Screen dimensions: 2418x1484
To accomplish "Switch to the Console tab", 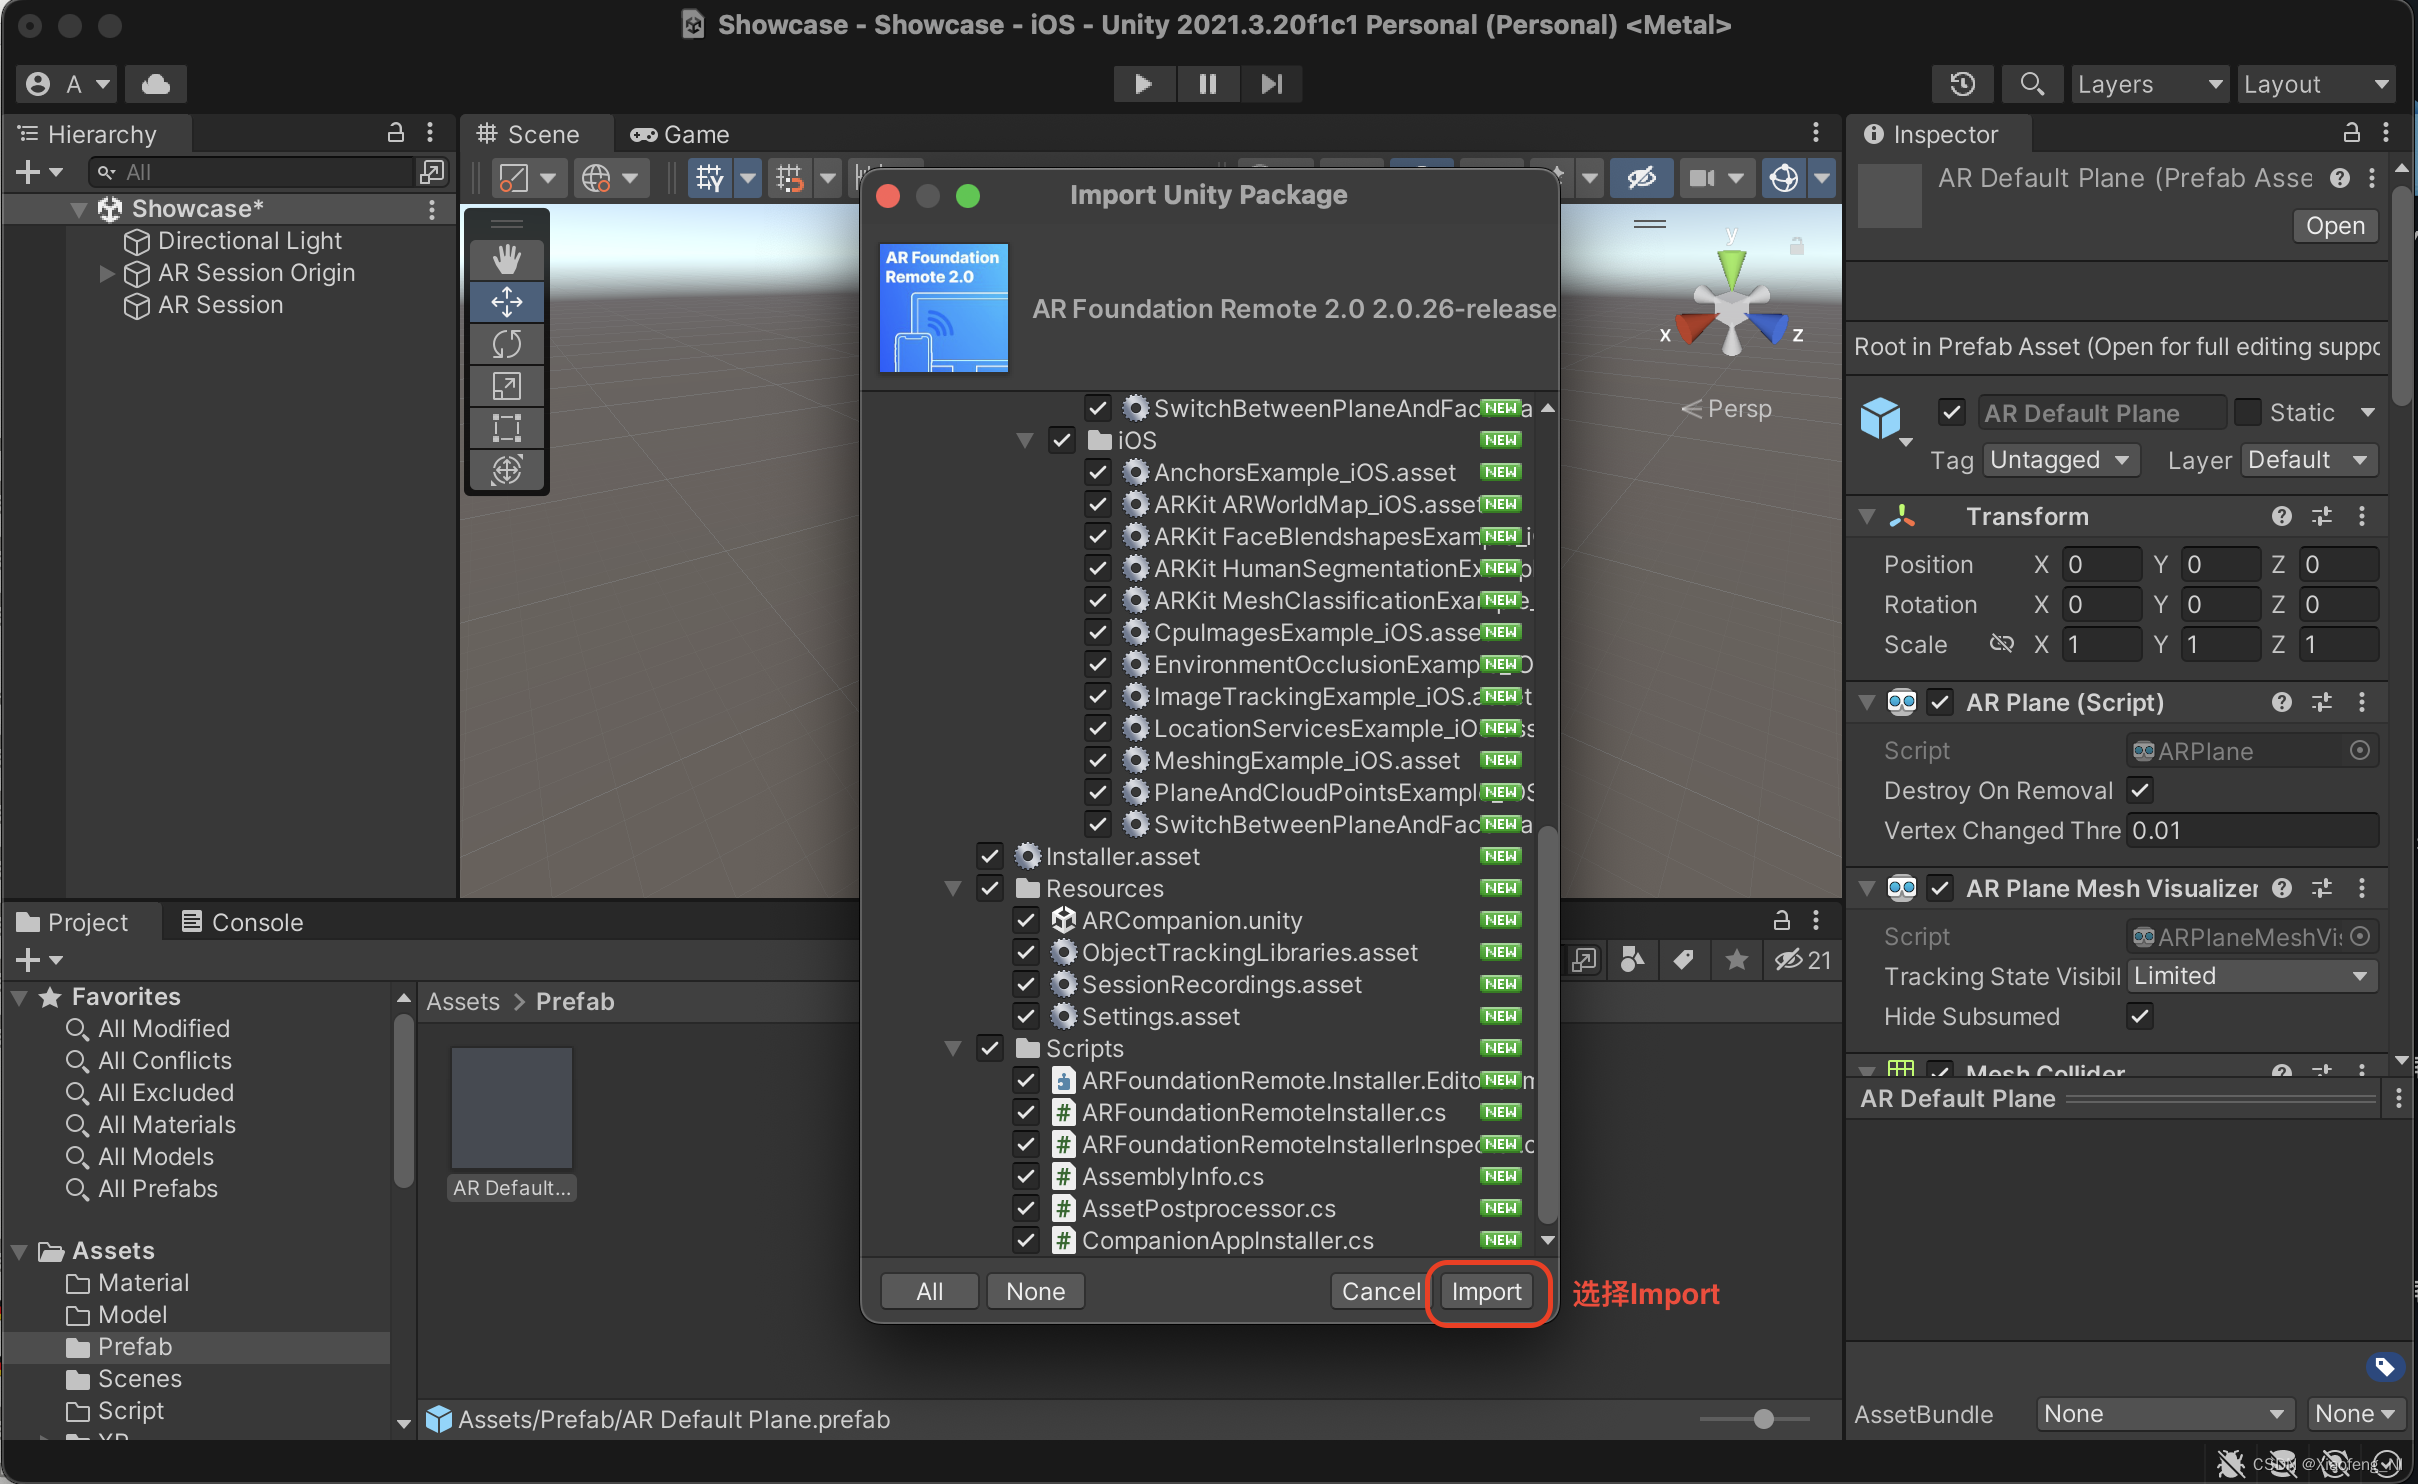I will click(242, 921).
